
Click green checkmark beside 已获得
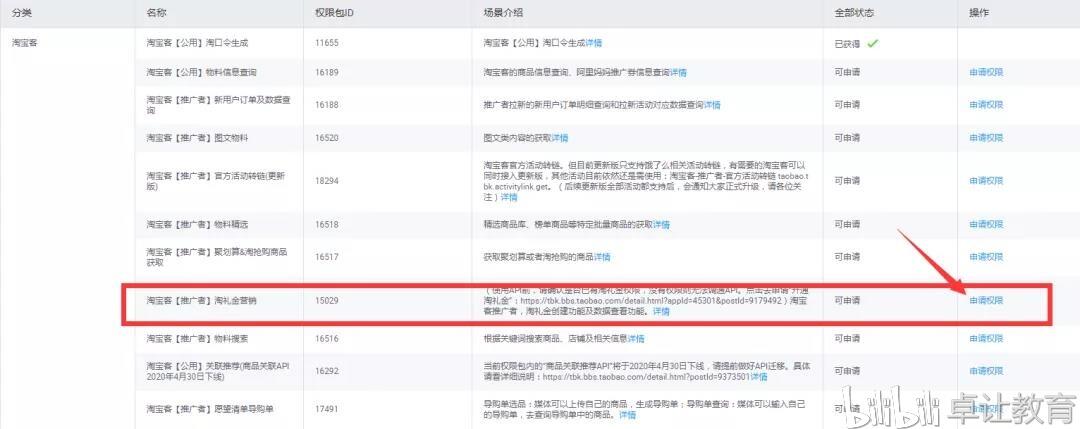(873, 43)
